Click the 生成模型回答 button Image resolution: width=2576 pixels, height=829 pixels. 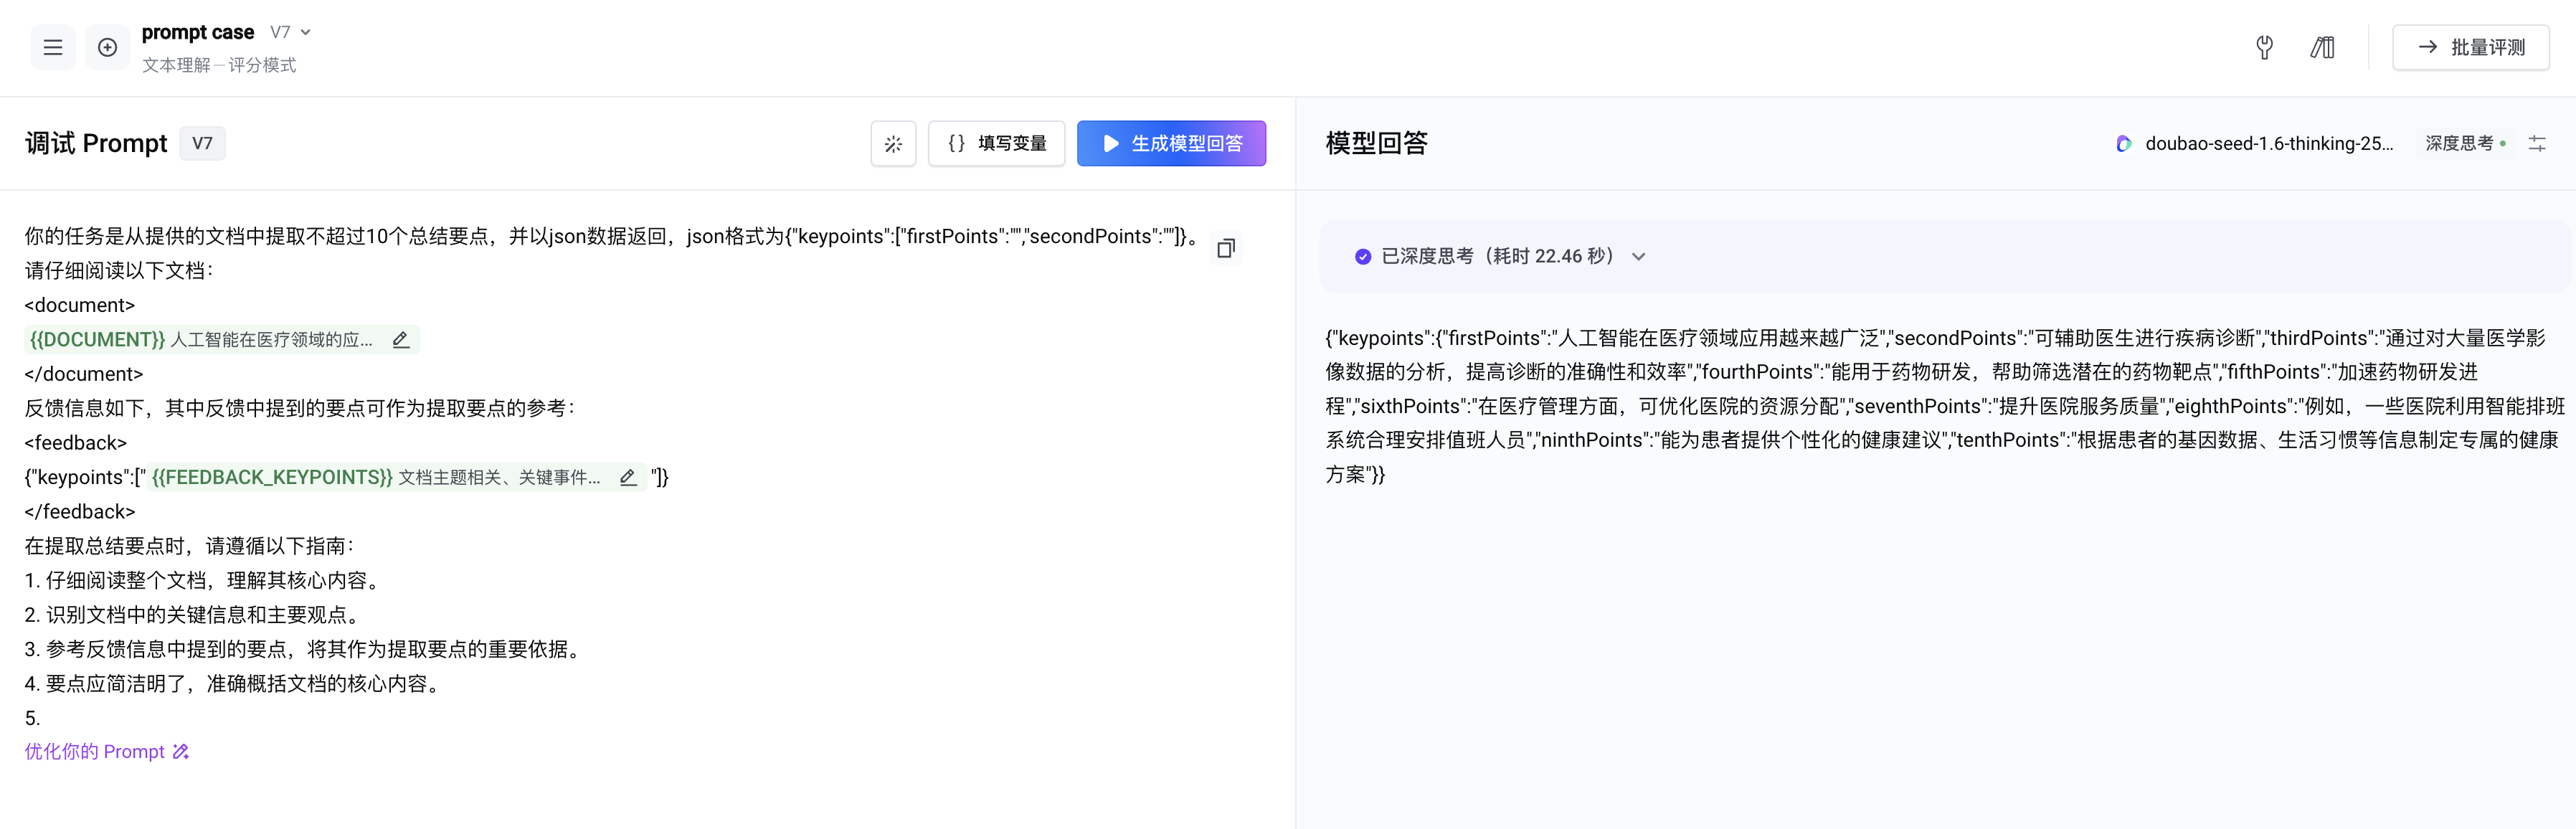pos(1171,144)
